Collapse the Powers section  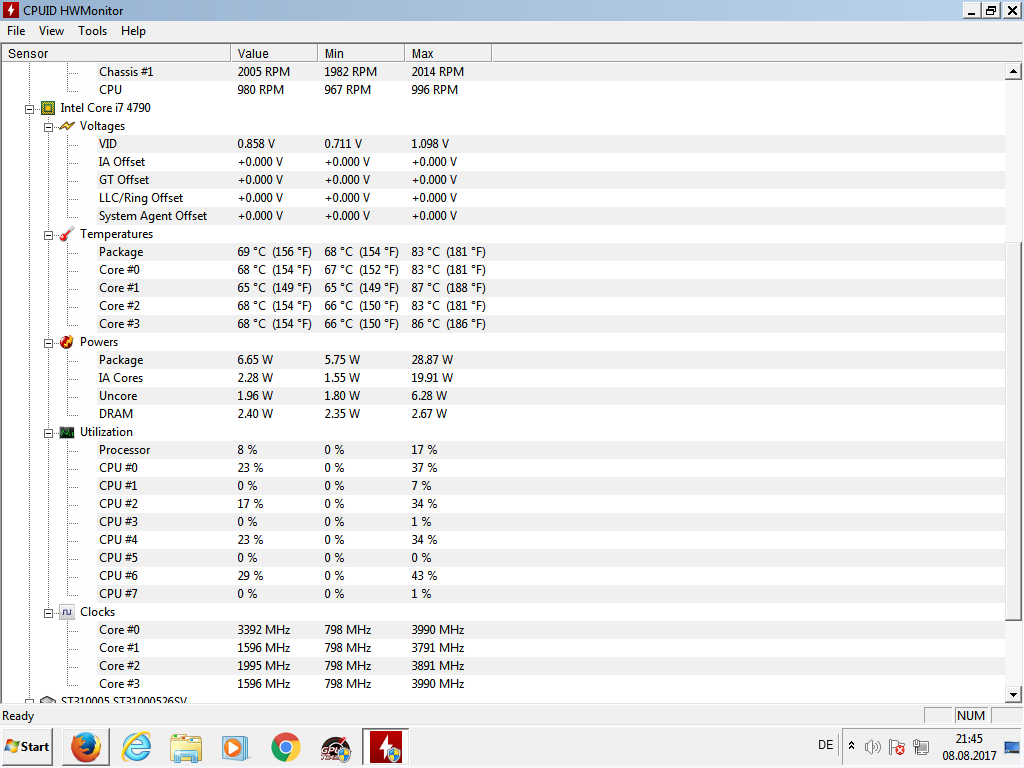click(x=48, y=344)
